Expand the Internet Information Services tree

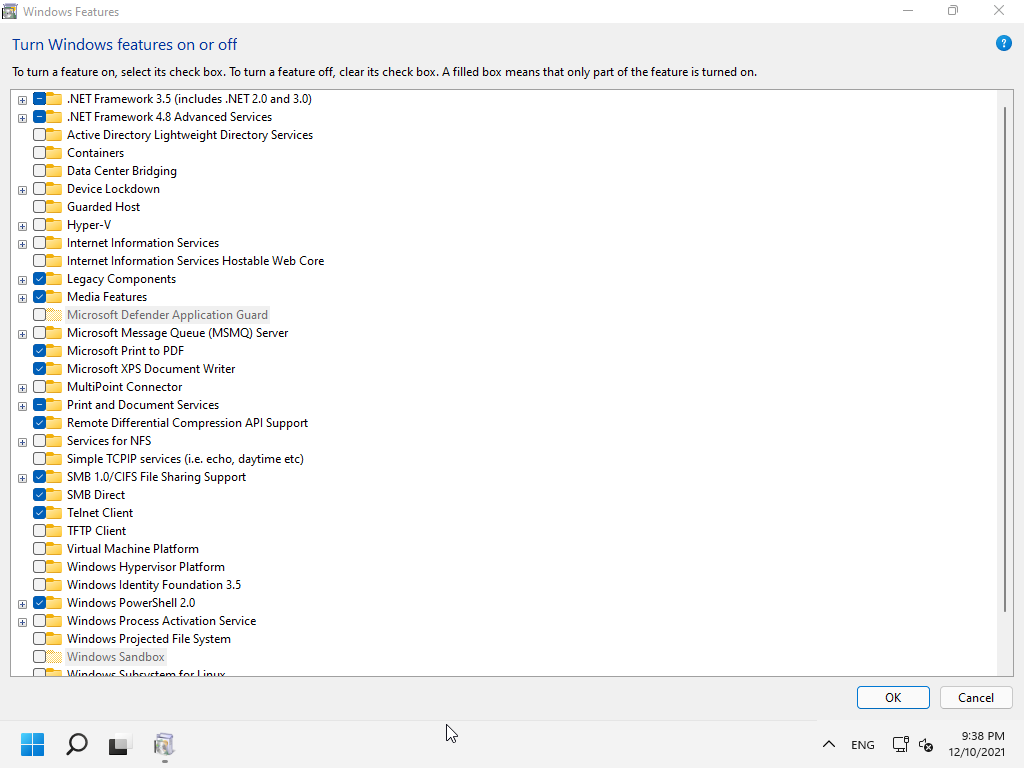click(22, 244)
